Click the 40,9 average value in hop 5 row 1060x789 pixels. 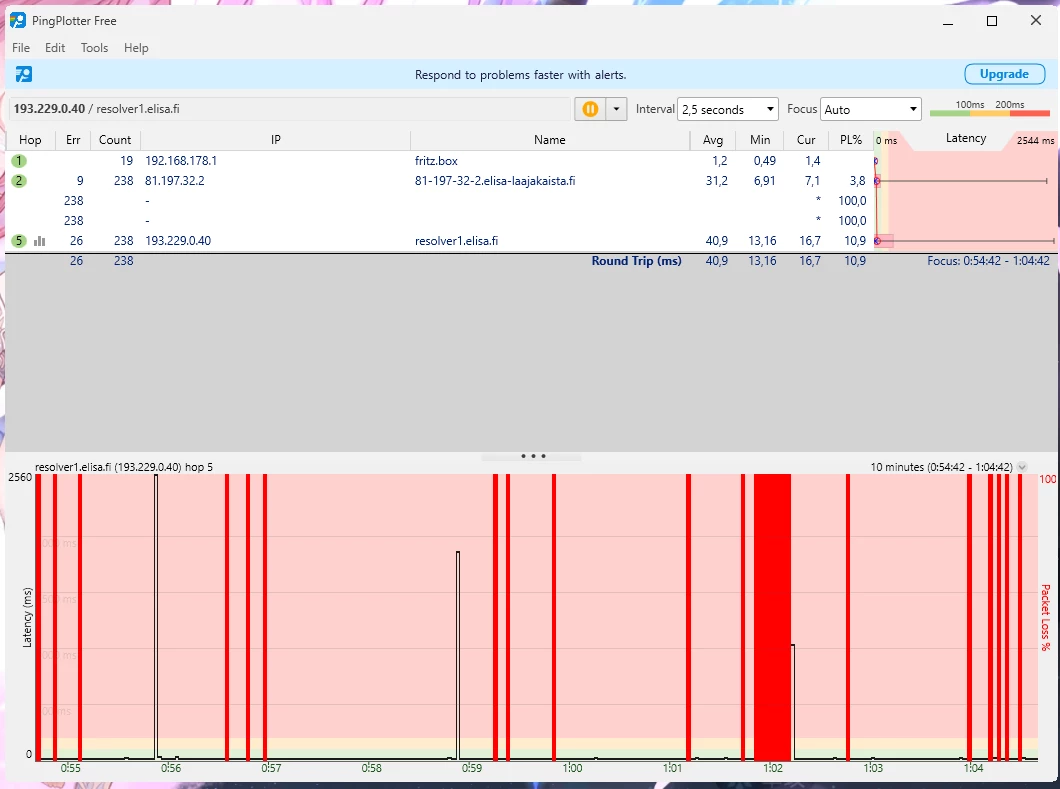point(717,241)
